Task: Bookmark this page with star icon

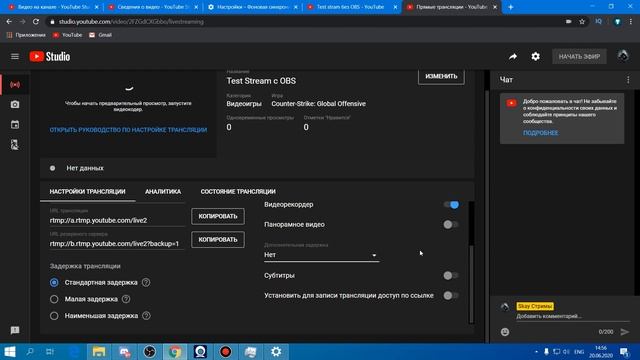Action: click(x=582, y=22)
